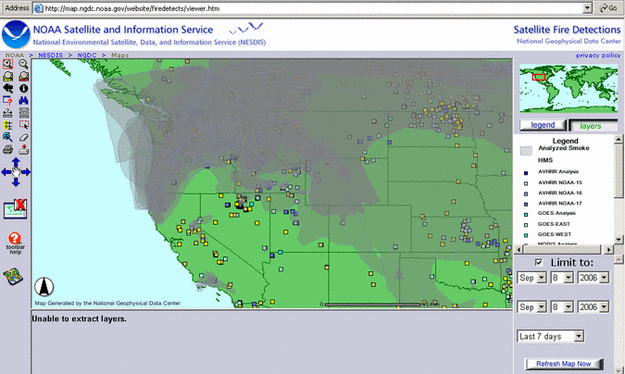Click the Analyzed Smoke legend swatch
625x374 pixels.
[526, 150]
